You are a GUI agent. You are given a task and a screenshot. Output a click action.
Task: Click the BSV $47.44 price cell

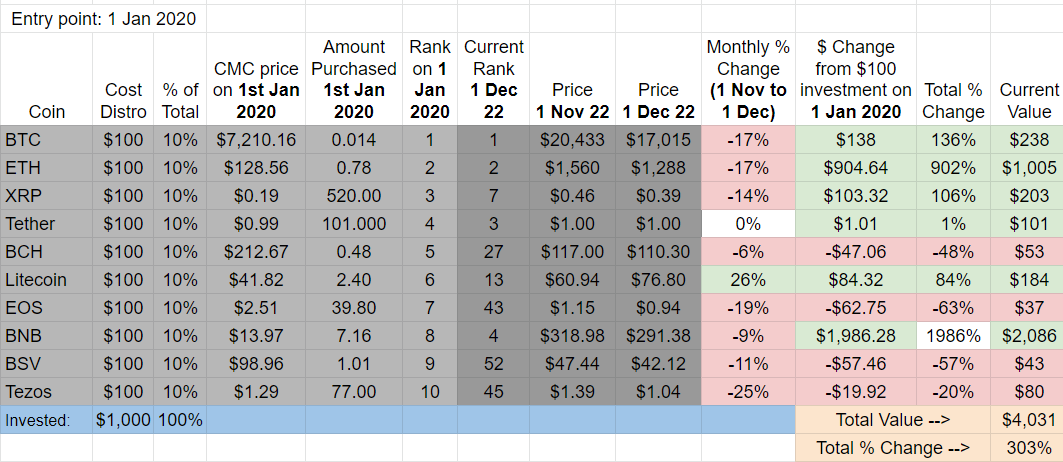tap(572, 364)
